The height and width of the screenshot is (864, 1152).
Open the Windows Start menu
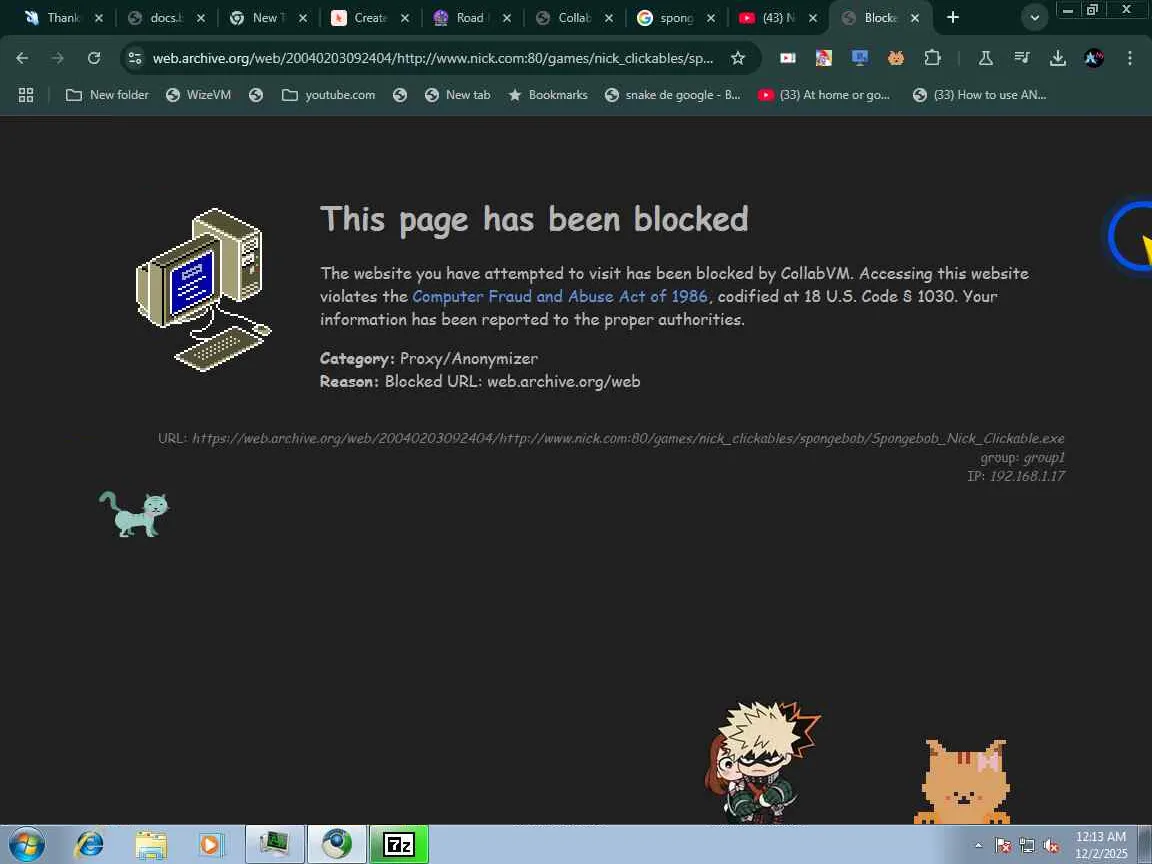pyautogui.click(x=26, y=845)
